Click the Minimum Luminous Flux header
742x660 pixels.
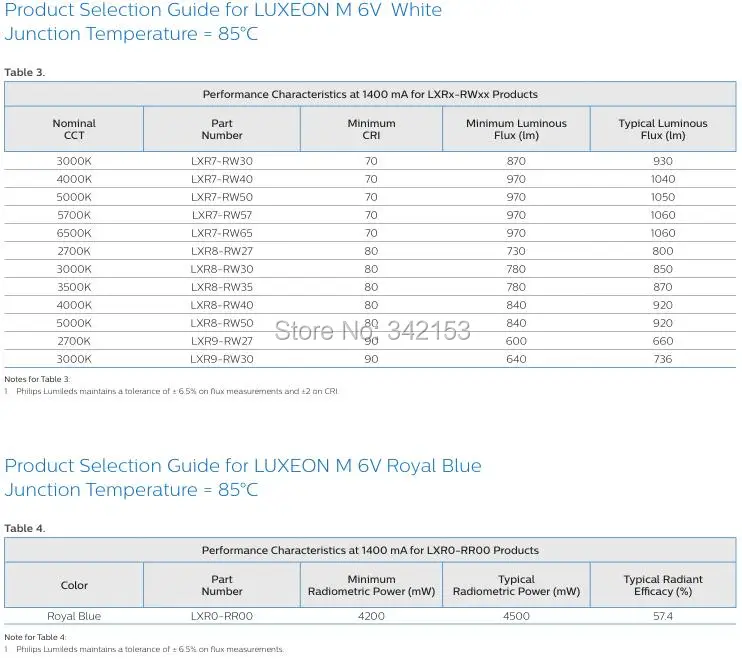tap(516, 129)
